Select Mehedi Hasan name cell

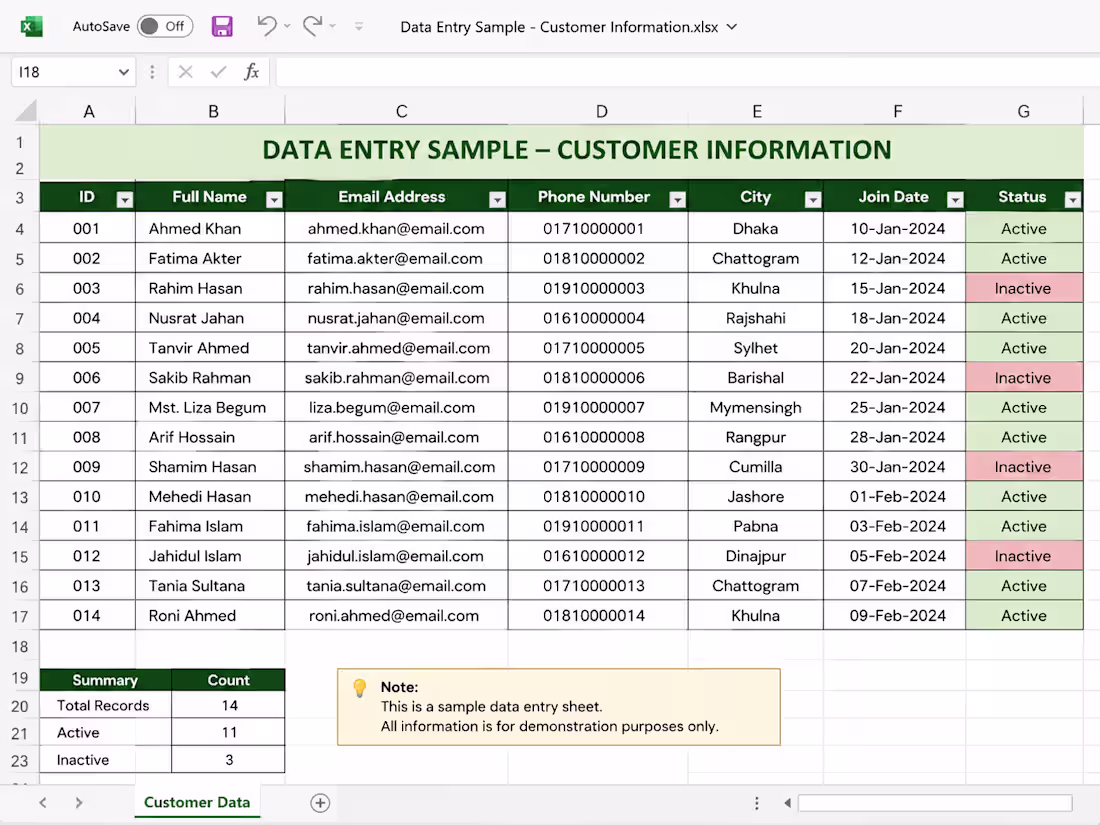point(210,497)
